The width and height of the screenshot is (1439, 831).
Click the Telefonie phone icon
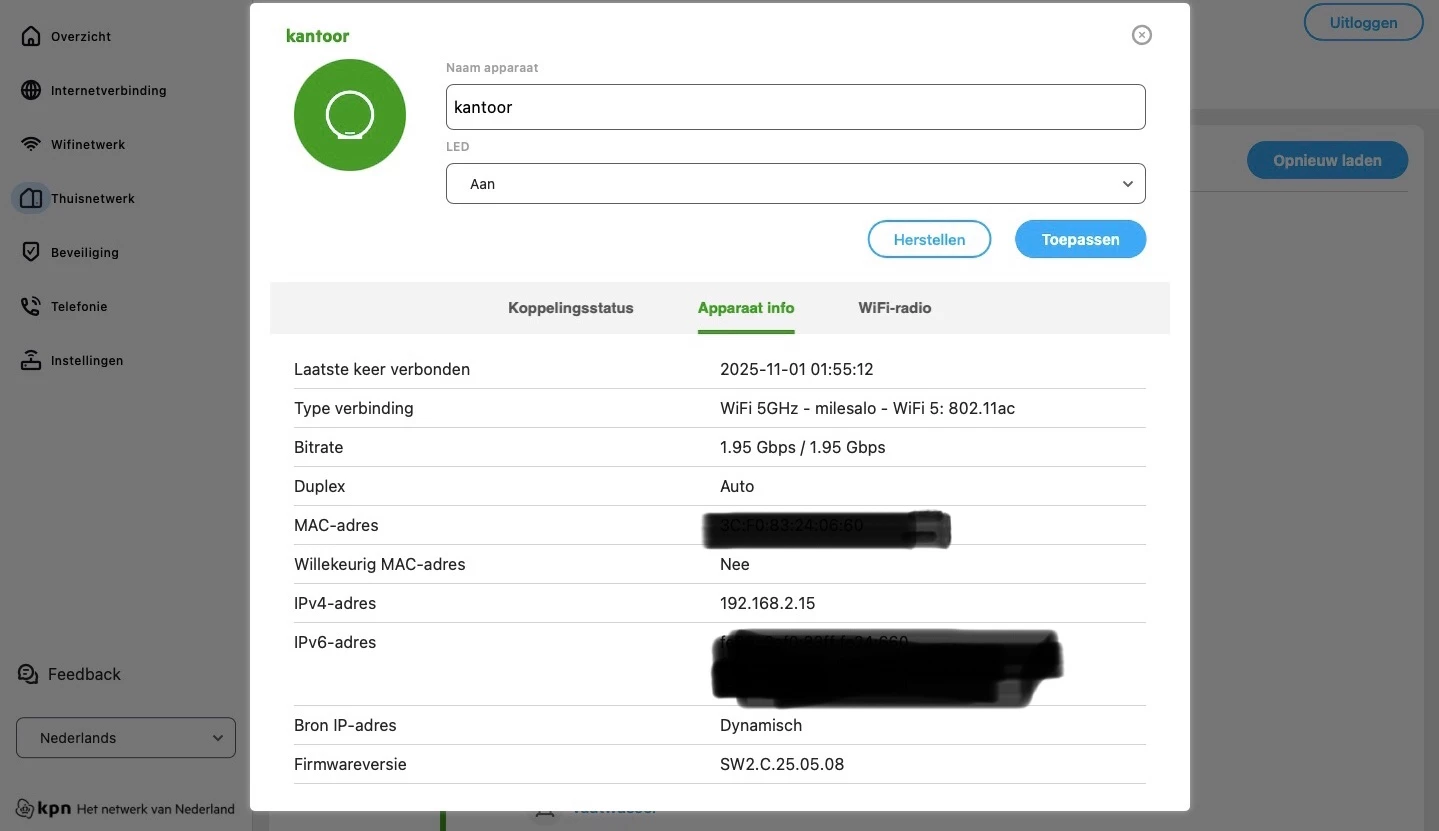tap(31, 306)
